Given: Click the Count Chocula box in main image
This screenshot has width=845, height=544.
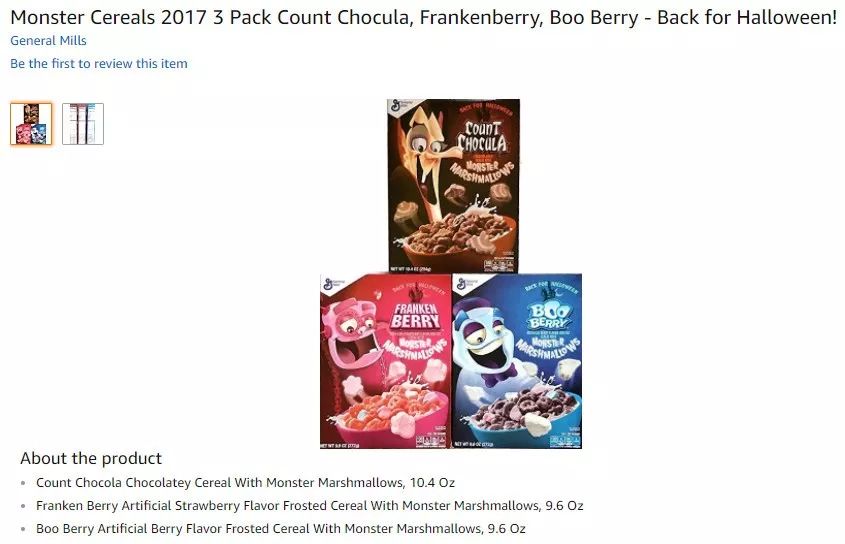Looking at the screenshot, I should pos(453,185).
